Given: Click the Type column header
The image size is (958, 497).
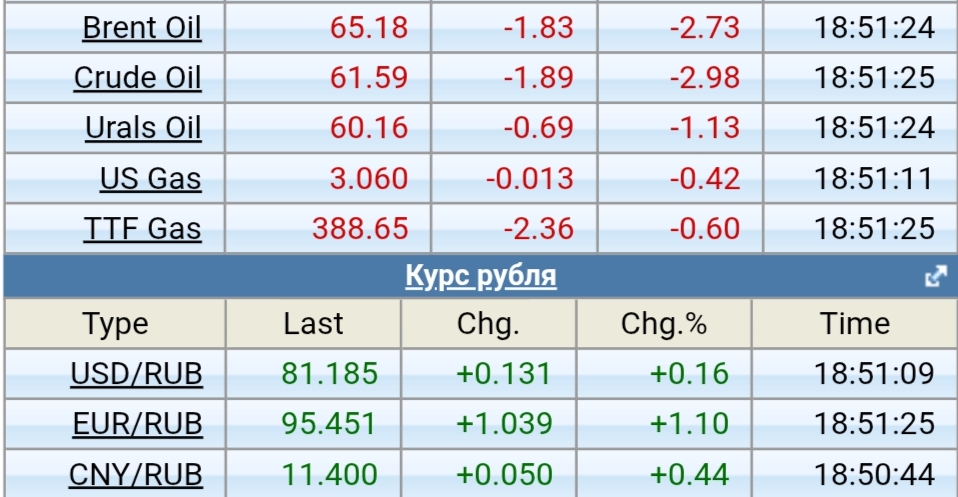Looking at the screenshot, I should click(x=115, y=323).
